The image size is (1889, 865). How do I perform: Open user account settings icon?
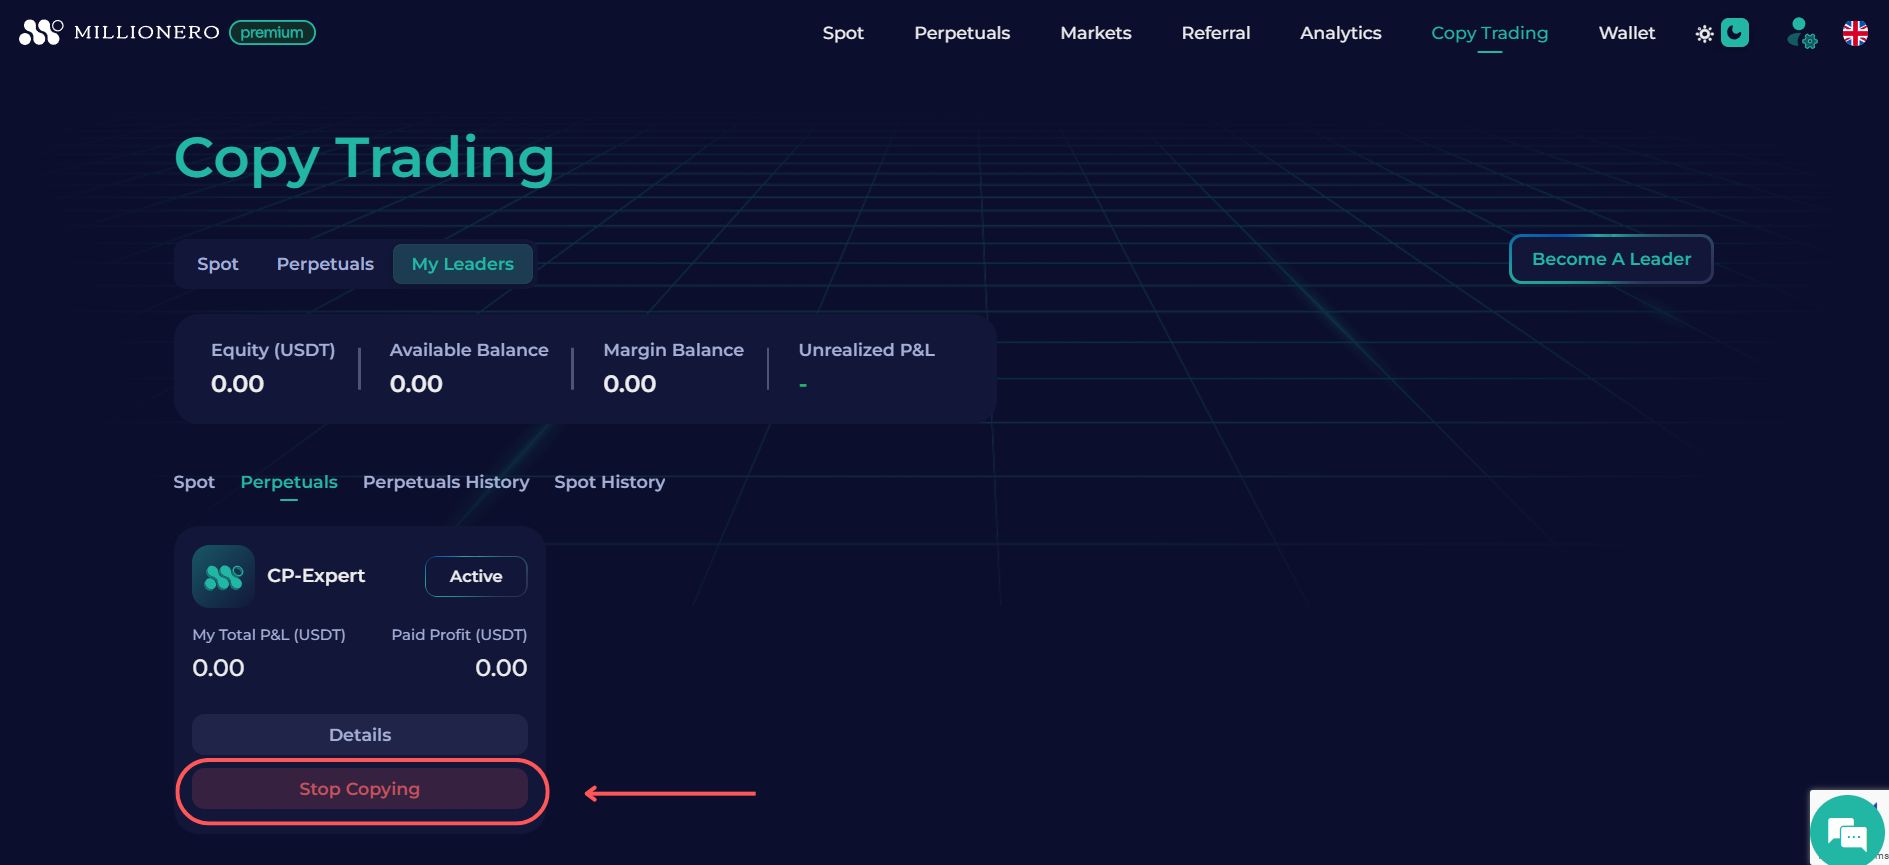[1801, 33]
